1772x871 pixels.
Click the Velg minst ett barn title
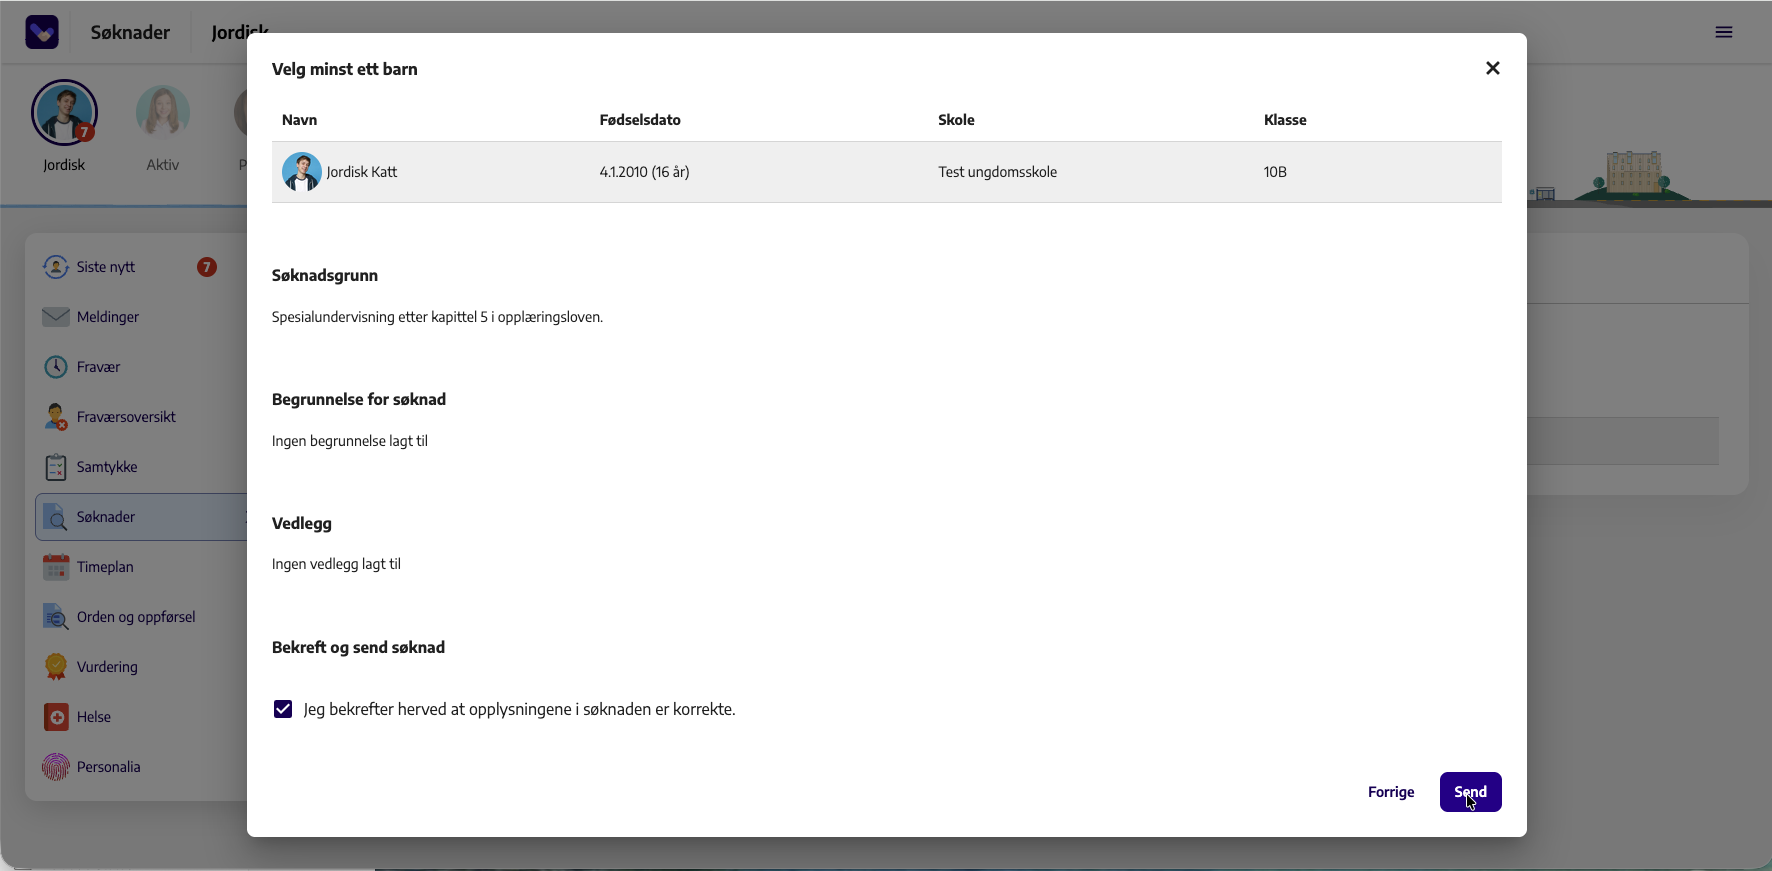coord(345,69)
